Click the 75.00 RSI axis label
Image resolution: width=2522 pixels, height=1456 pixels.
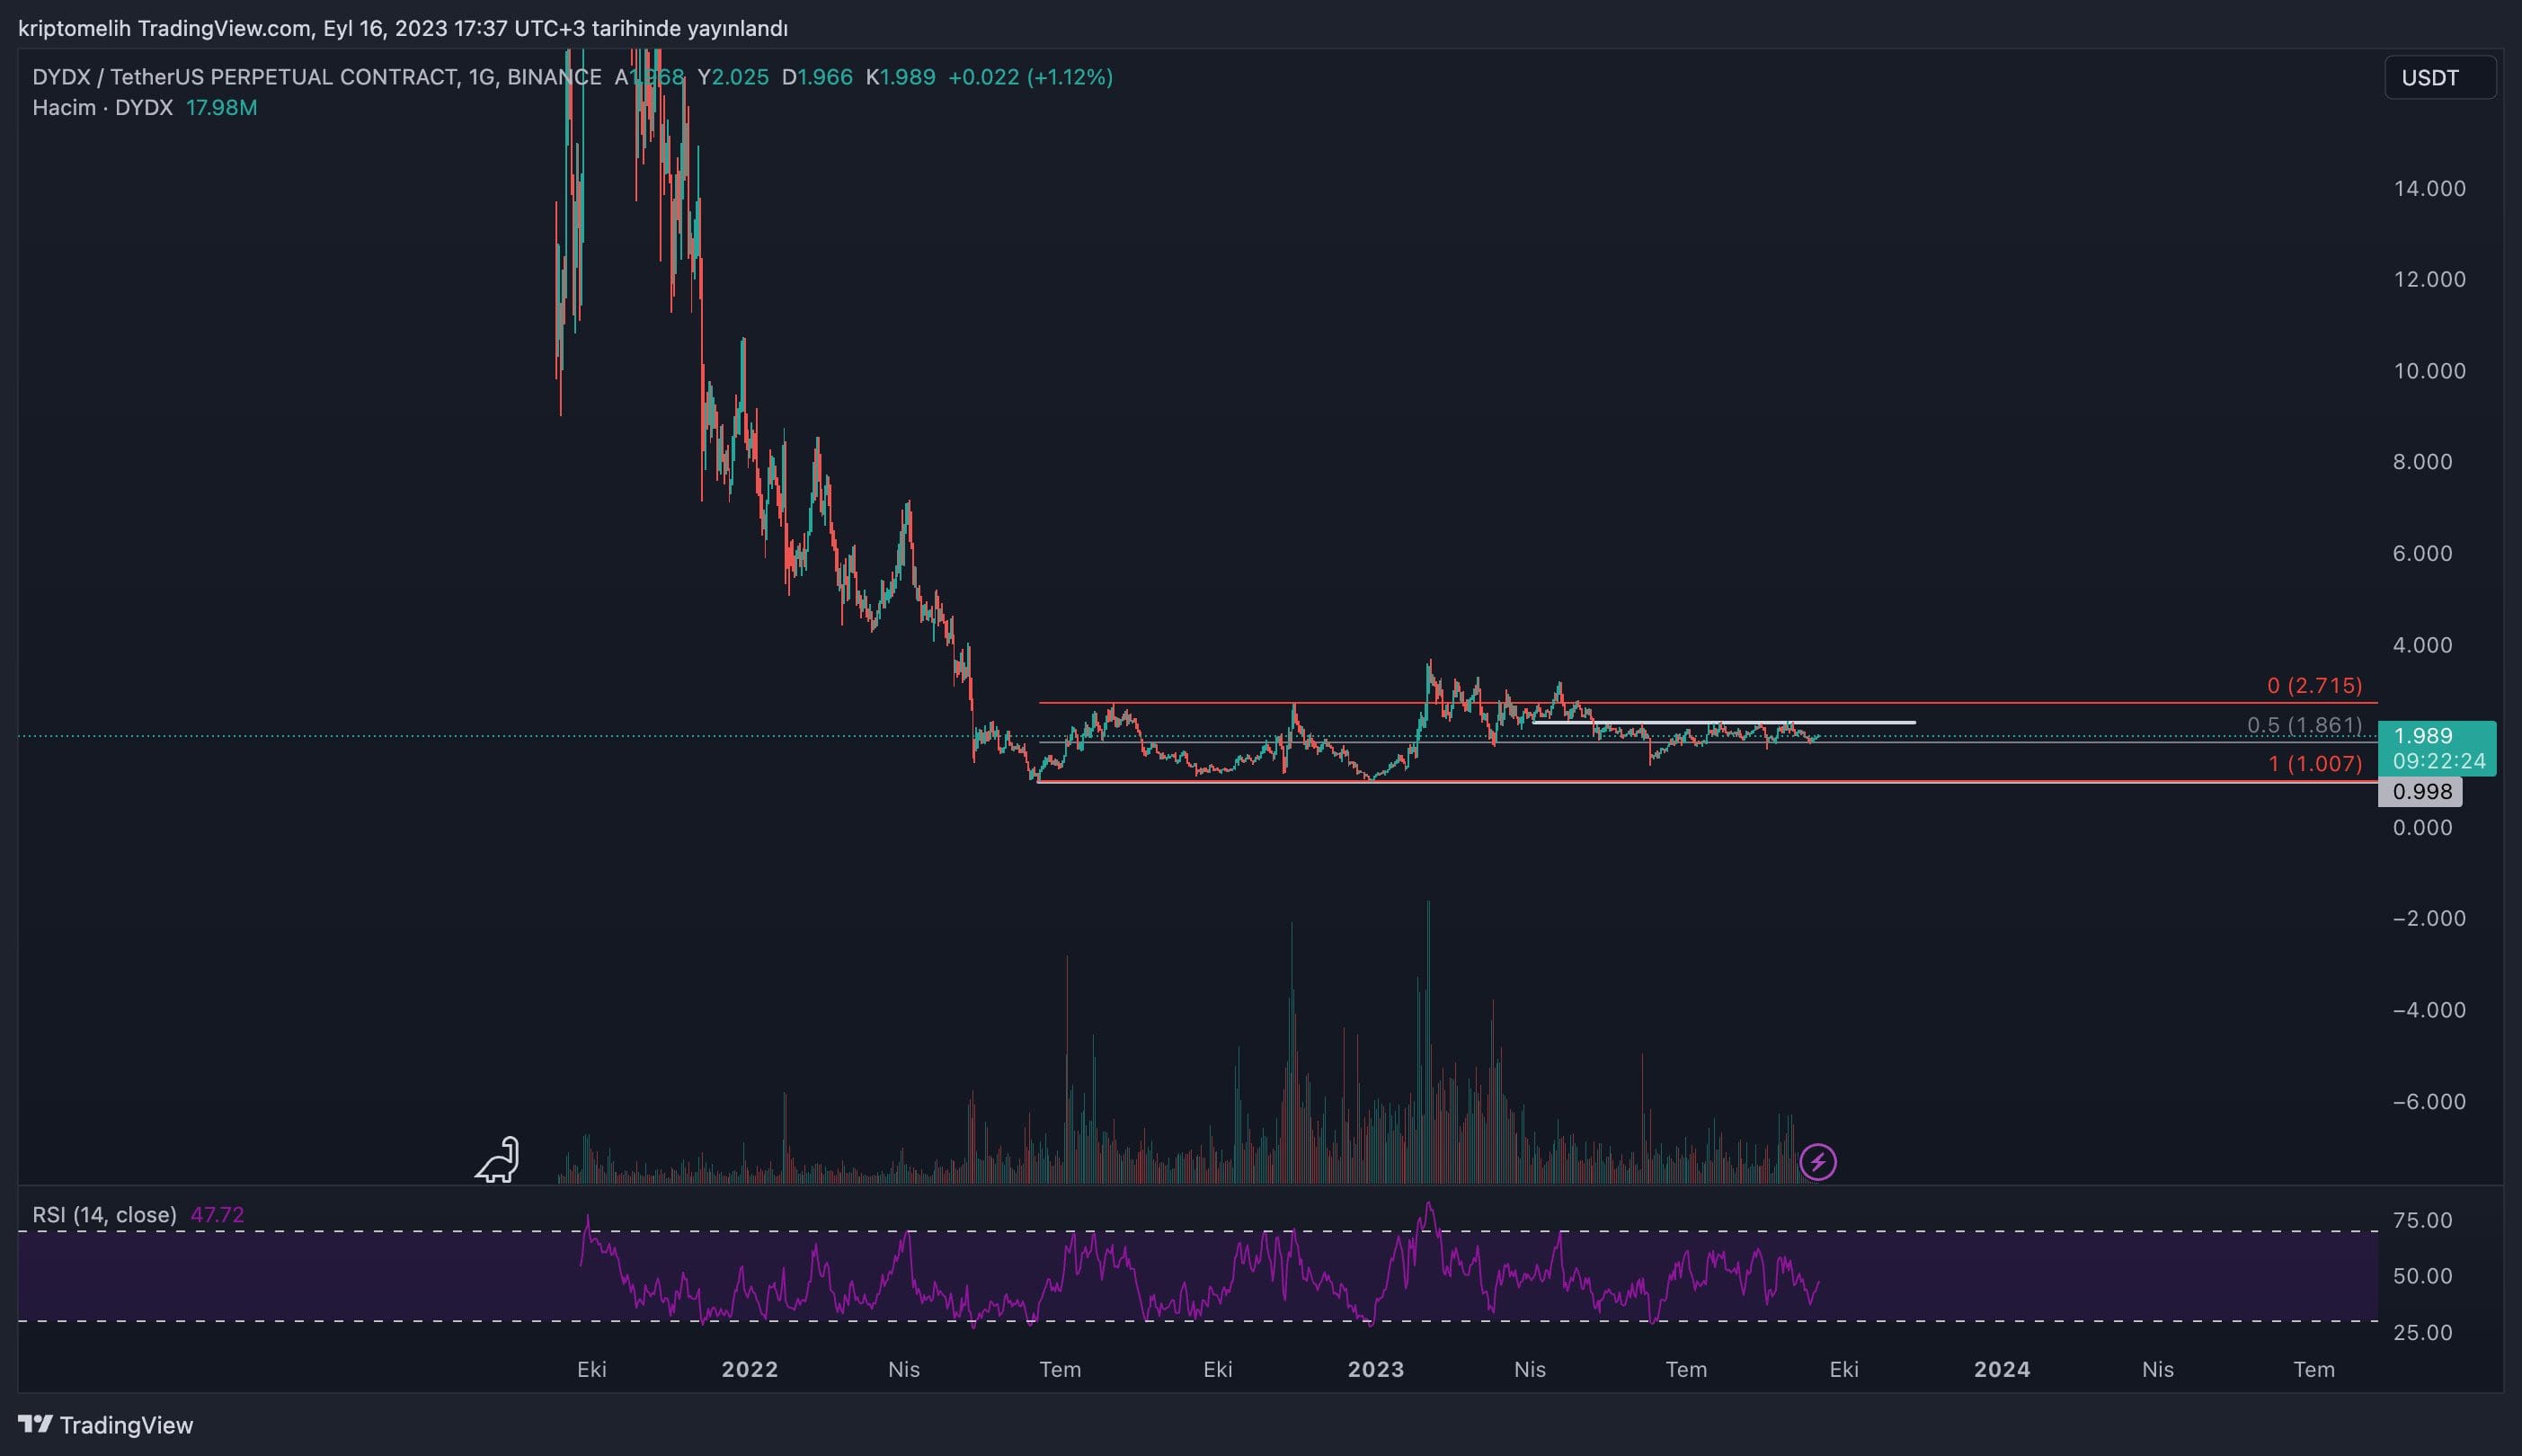[2422, 1220]
